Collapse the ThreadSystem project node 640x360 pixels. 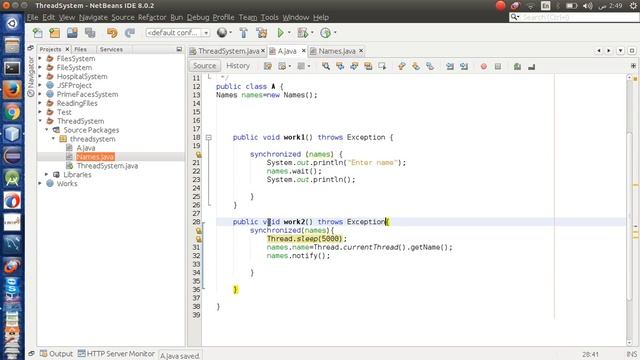pyautogui.click(x=40, y=121)
